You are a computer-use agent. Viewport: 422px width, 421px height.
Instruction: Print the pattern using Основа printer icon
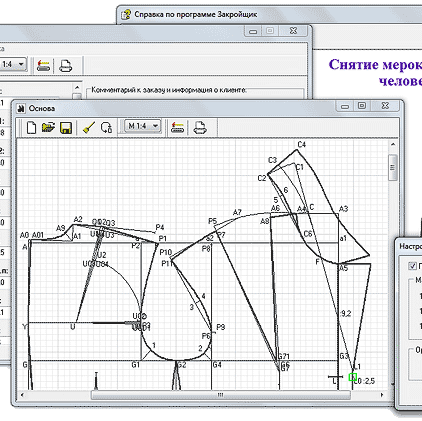pyautogui.click(x=200, y=127)
